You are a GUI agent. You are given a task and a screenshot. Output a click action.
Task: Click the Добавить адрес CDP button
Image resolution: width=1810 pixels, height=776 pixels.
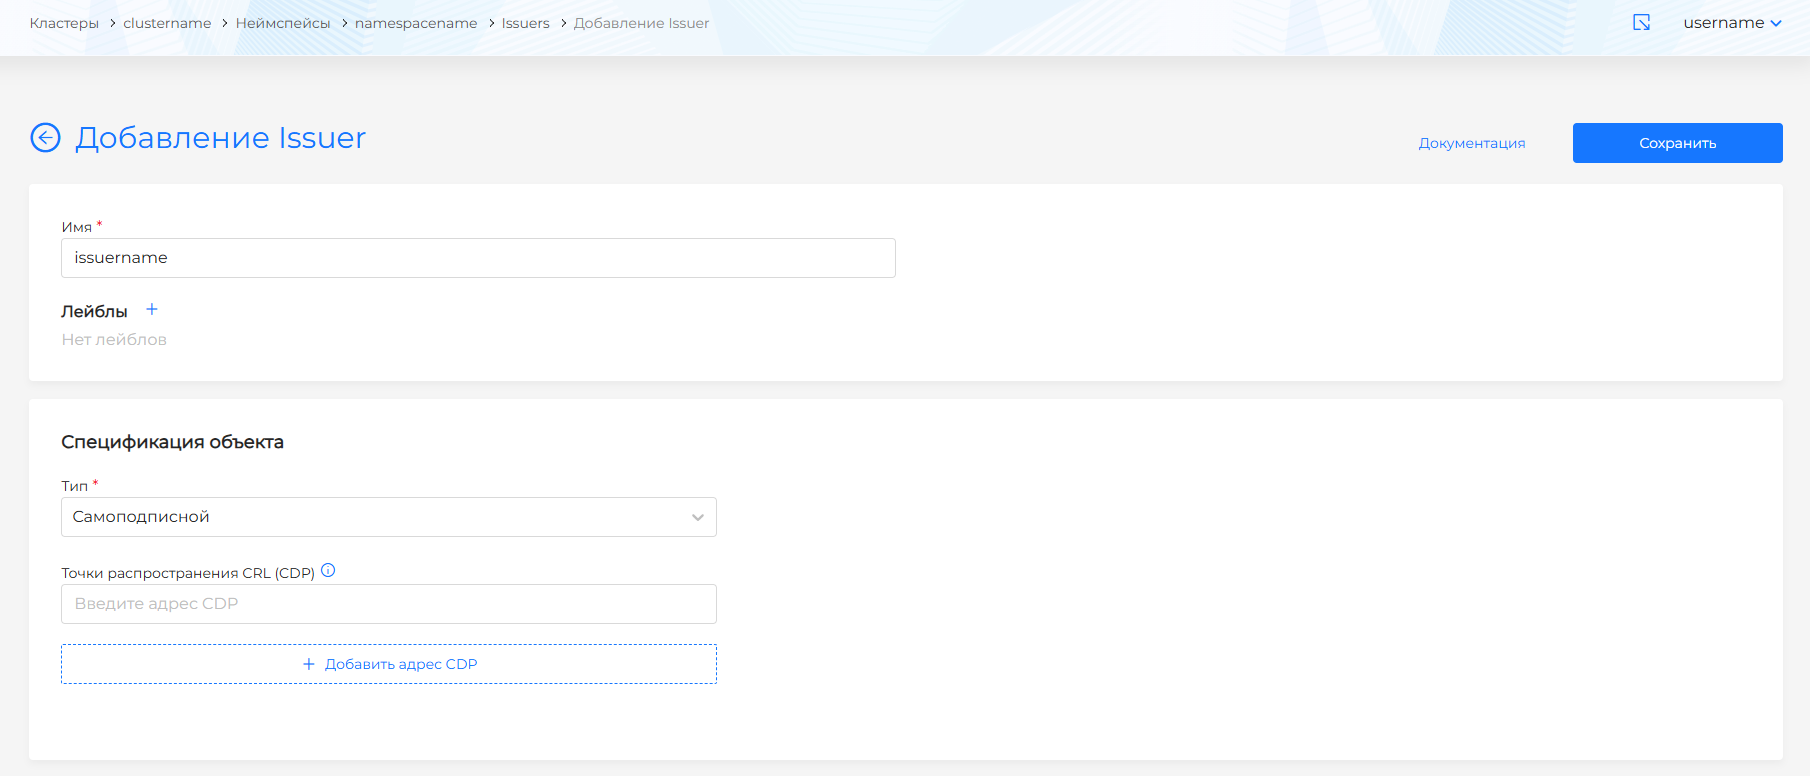(388, 664)
